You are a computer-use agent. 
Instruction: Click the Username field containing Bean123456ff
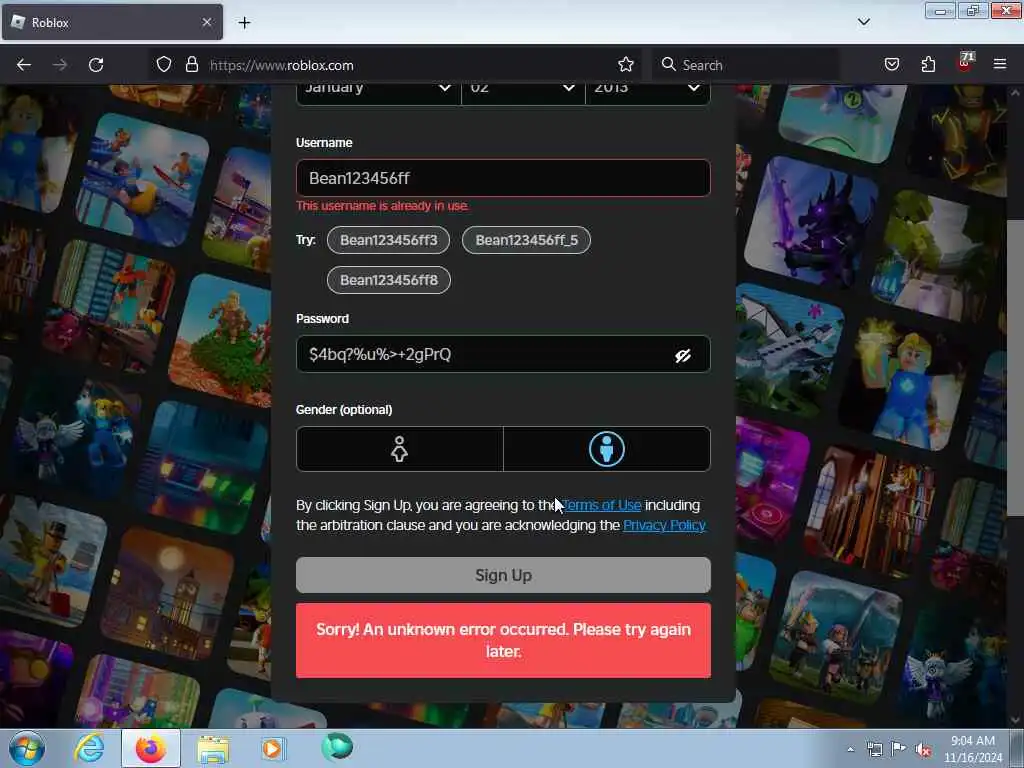503,178
